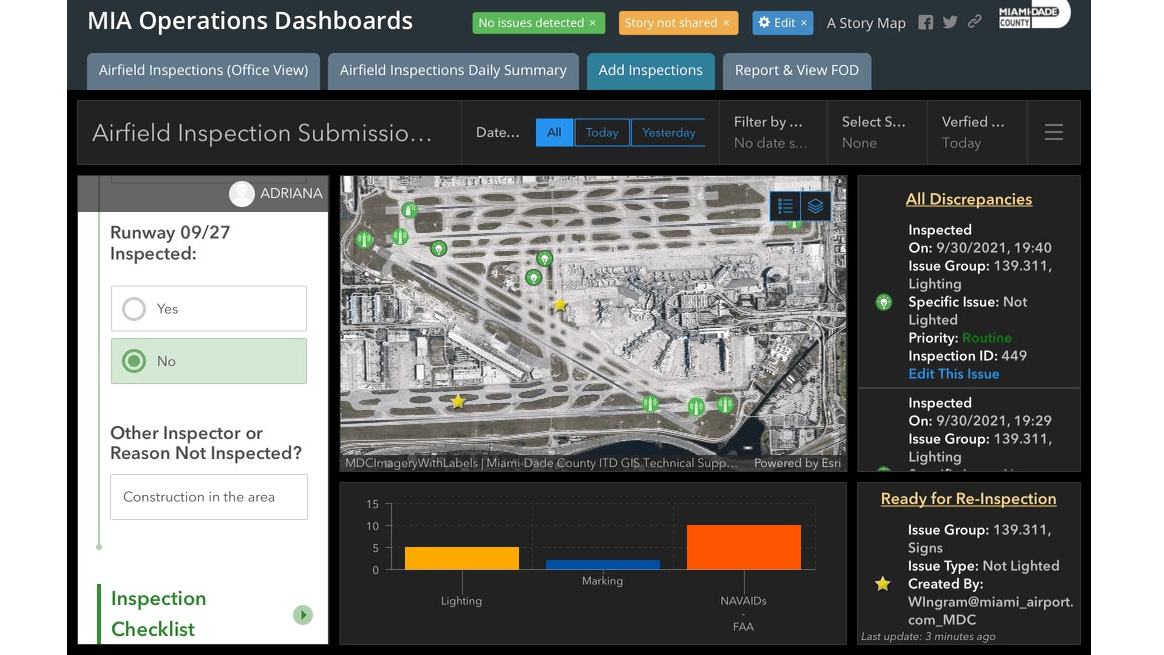Close the Edit badge with its x
The width and height of the screenshot is (1164, 655).
(x=803, y=23)
